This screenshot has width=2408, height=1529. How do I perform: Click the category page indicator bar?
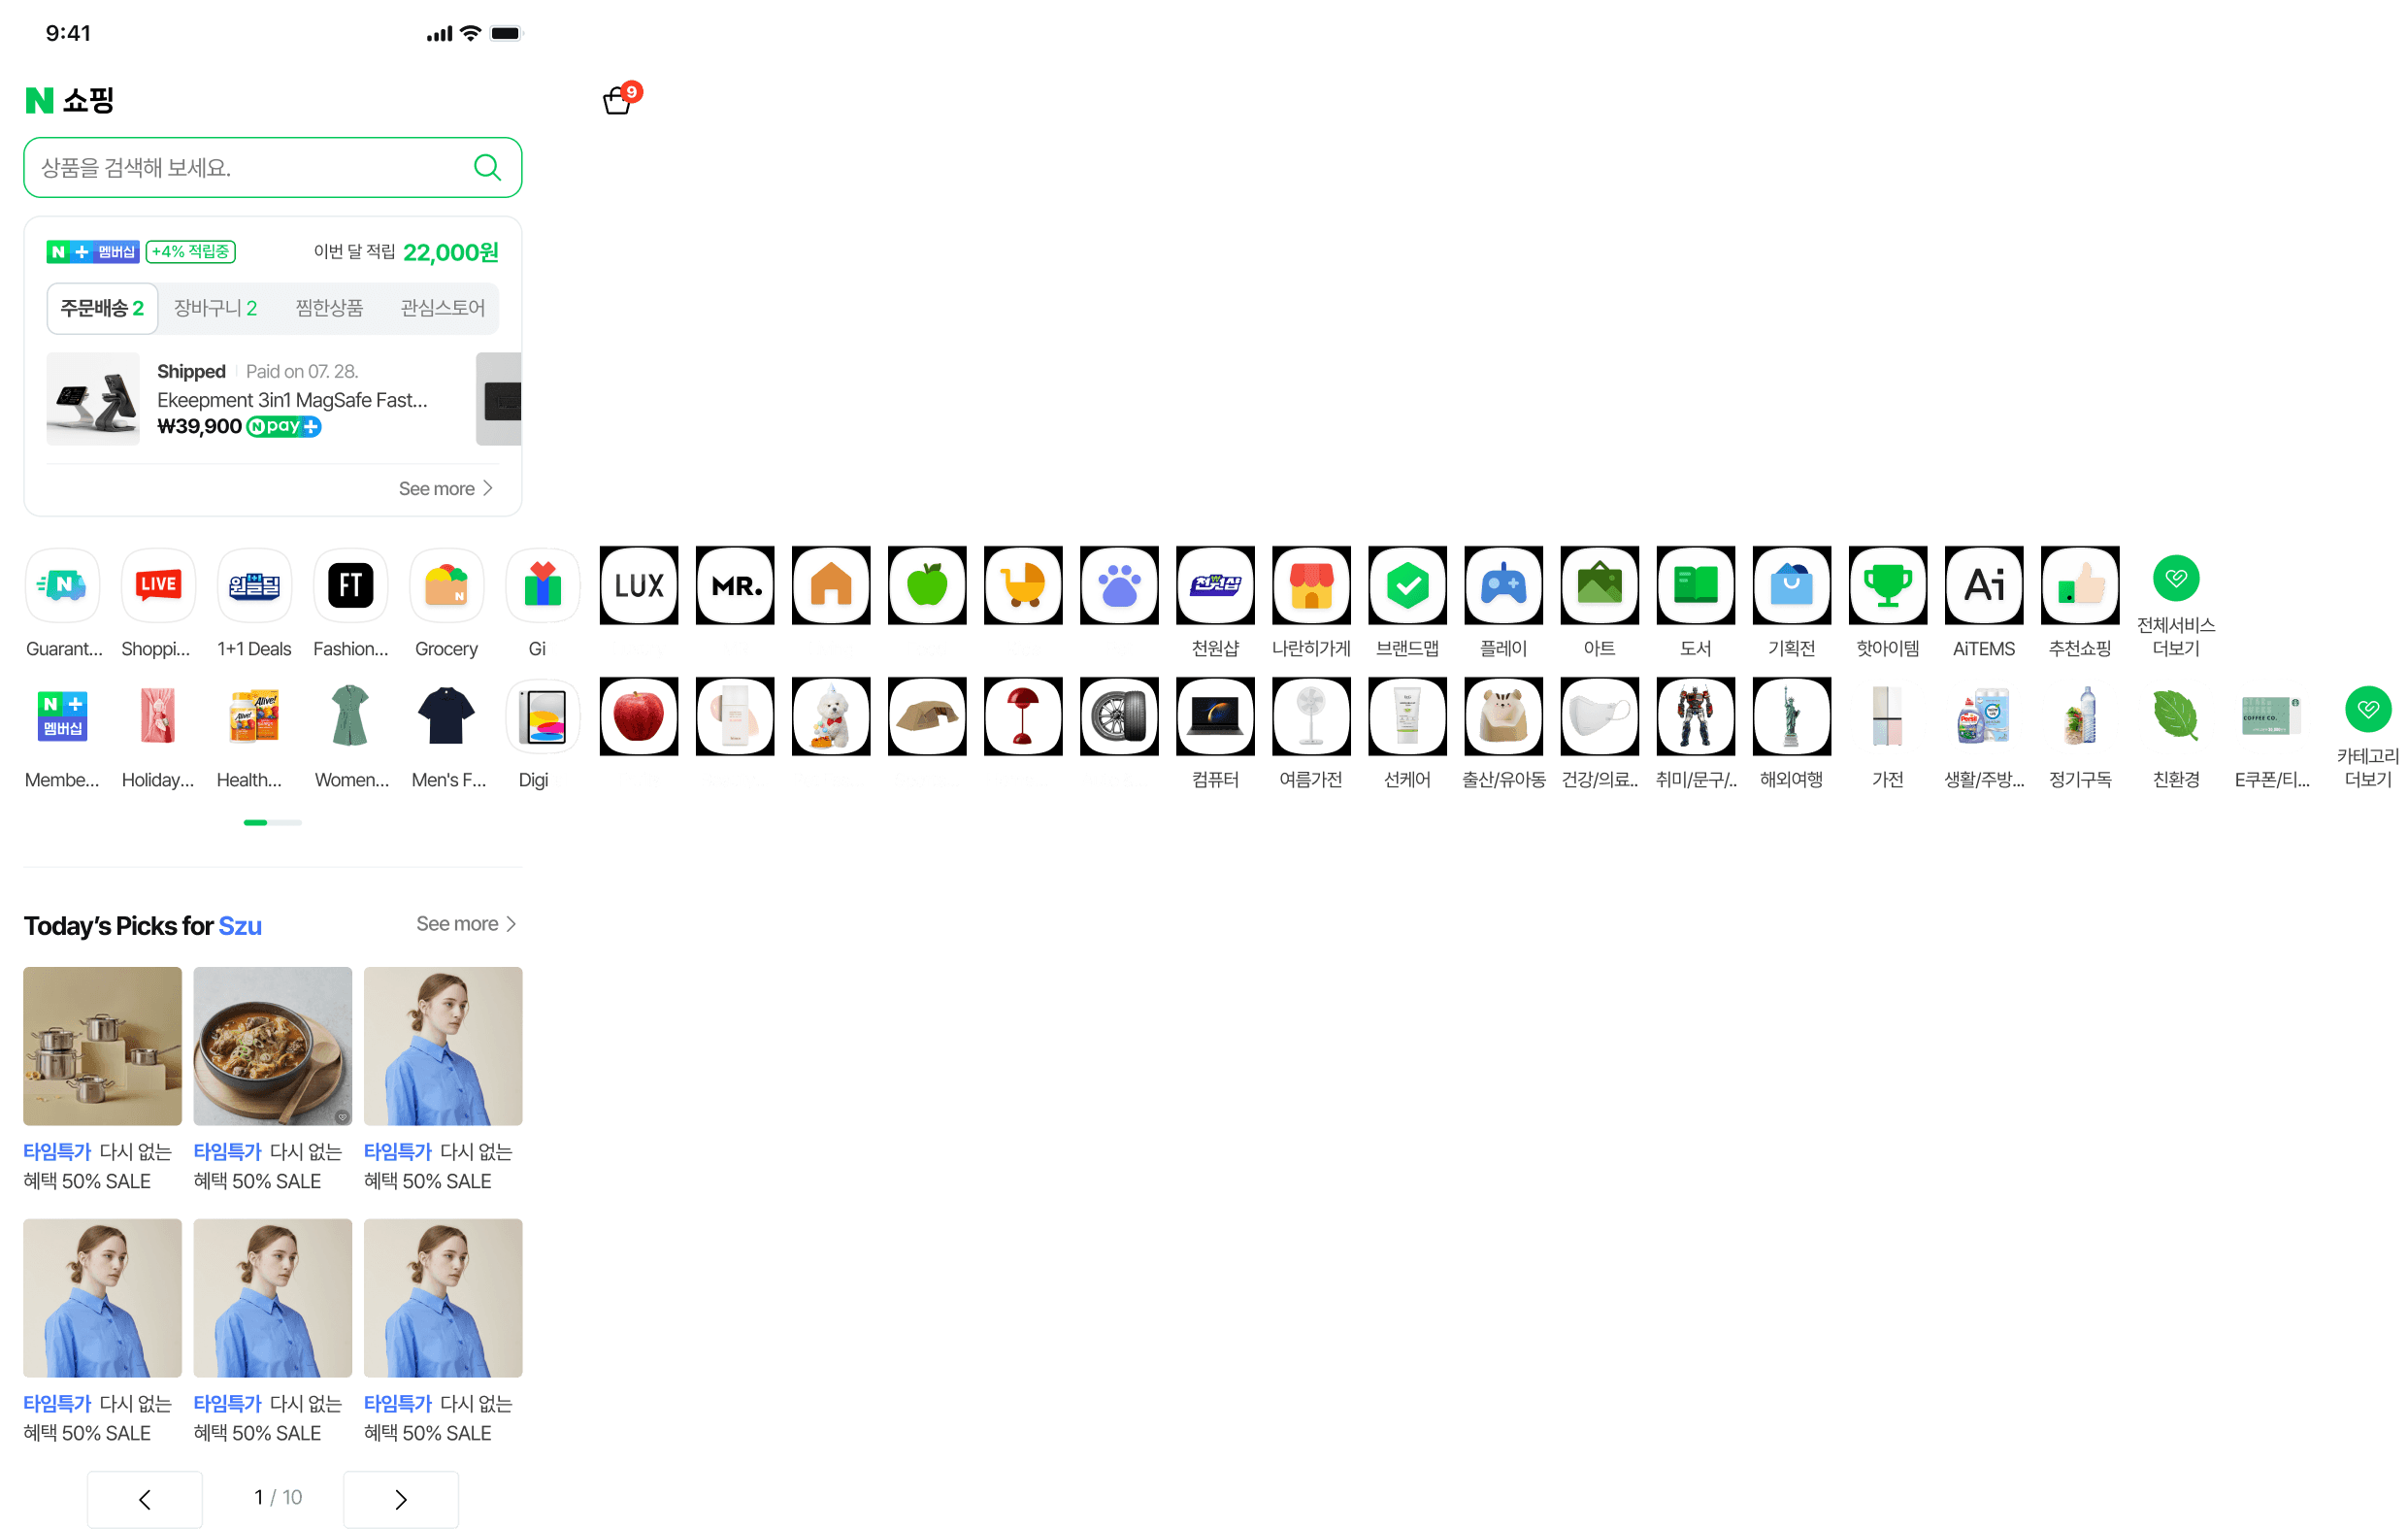pos(272,822)
